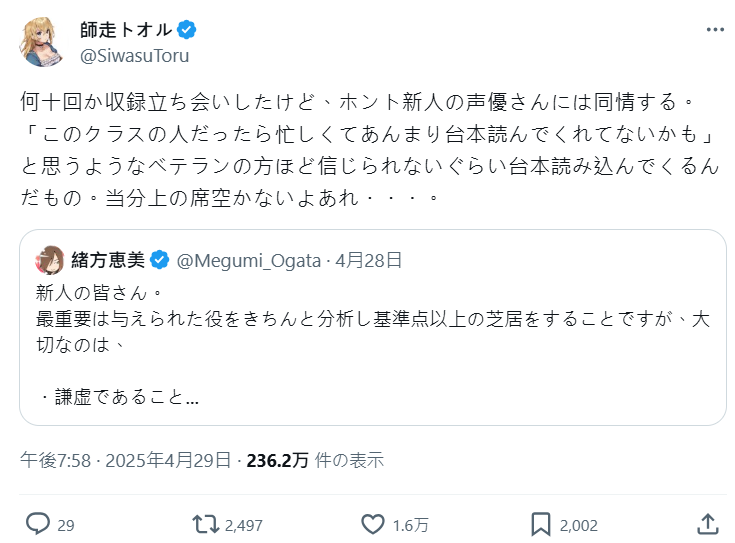
Task: Click the 2,497 repost count
Action: [244, 524]
